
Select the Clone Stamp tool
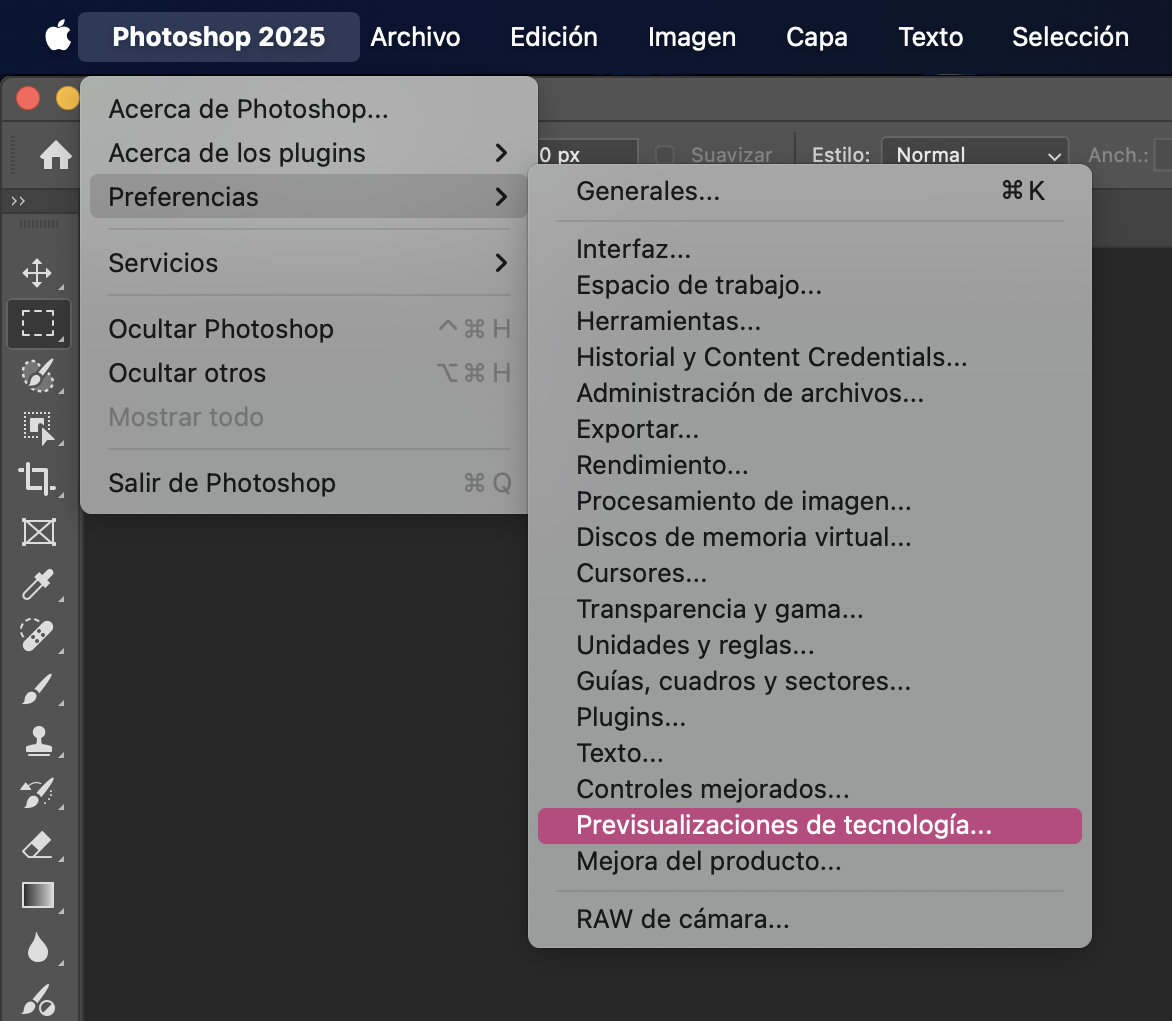[38, 741]
